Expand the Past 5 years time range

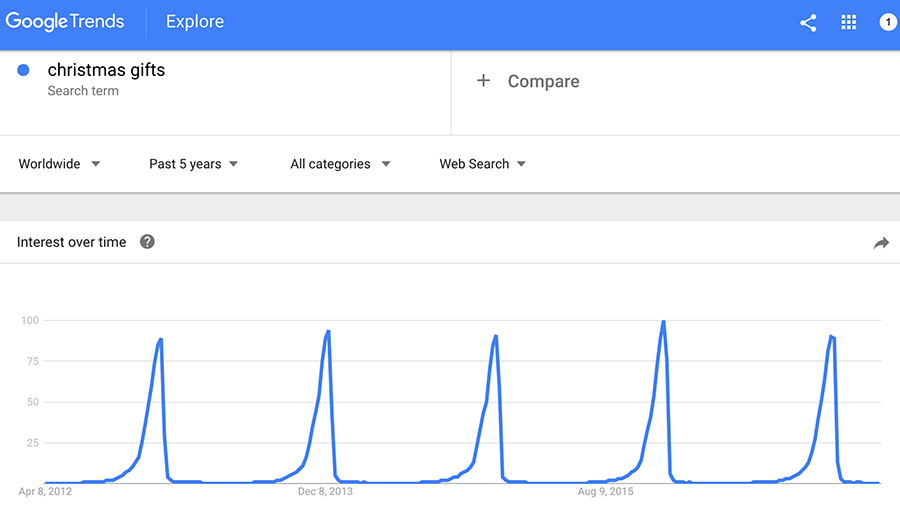(x=193, y=164)
